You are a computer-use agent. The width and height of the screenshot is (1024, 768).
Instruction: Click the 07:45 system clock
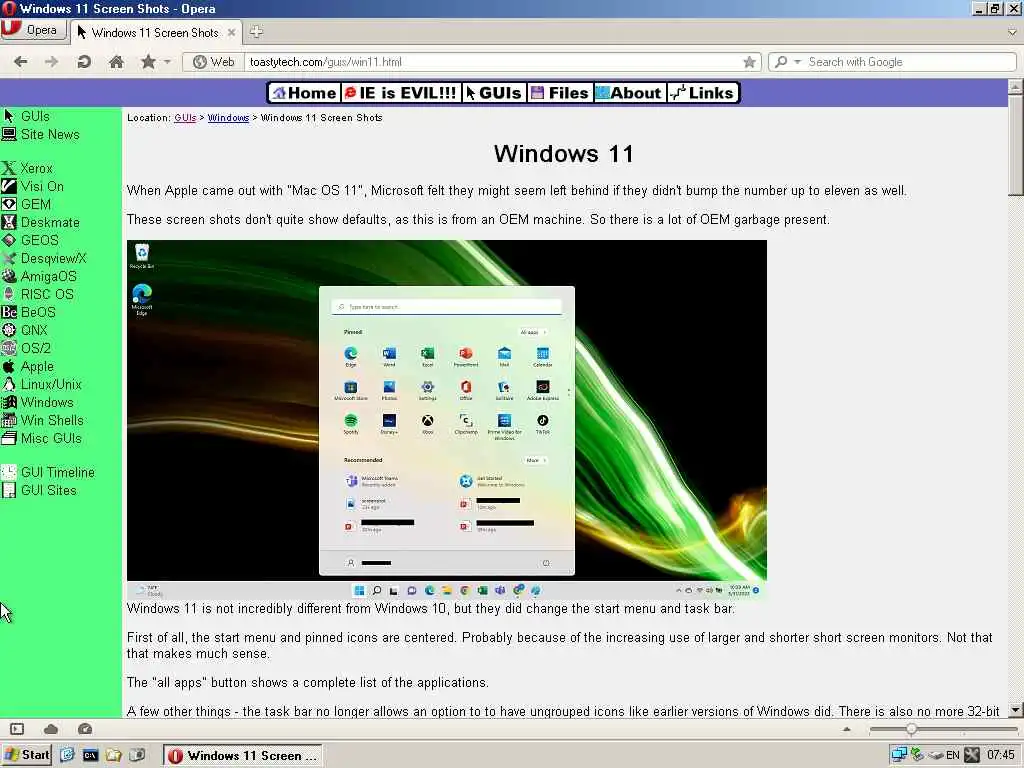(x=1000, y=756)
